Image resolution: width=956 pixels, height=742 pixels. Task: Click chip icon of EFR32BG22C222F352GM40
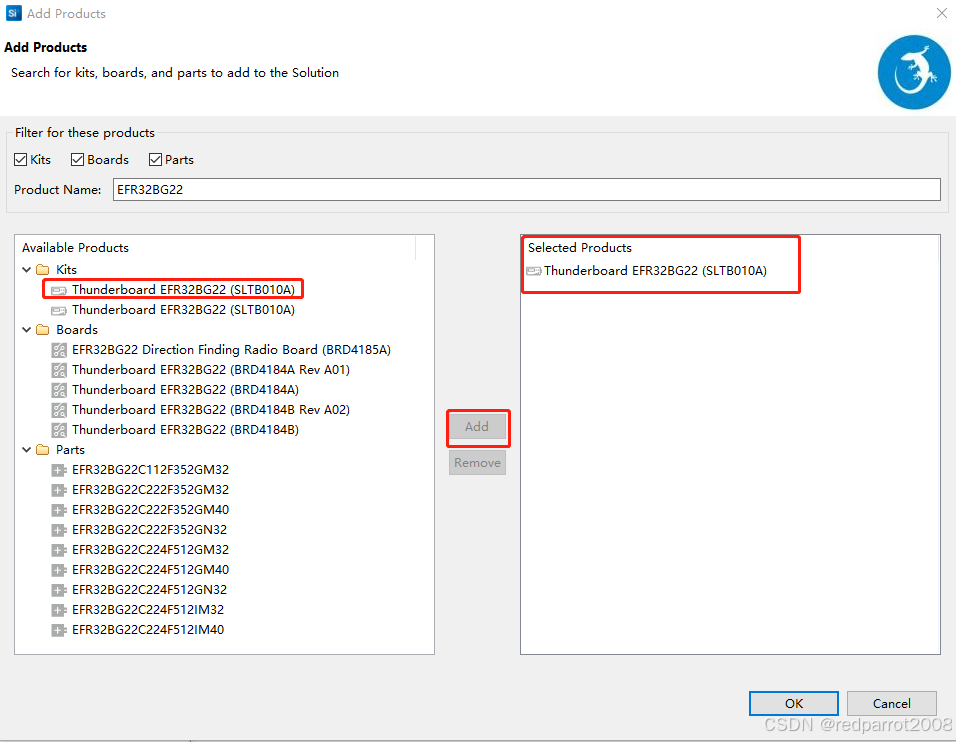coord(59,510)
